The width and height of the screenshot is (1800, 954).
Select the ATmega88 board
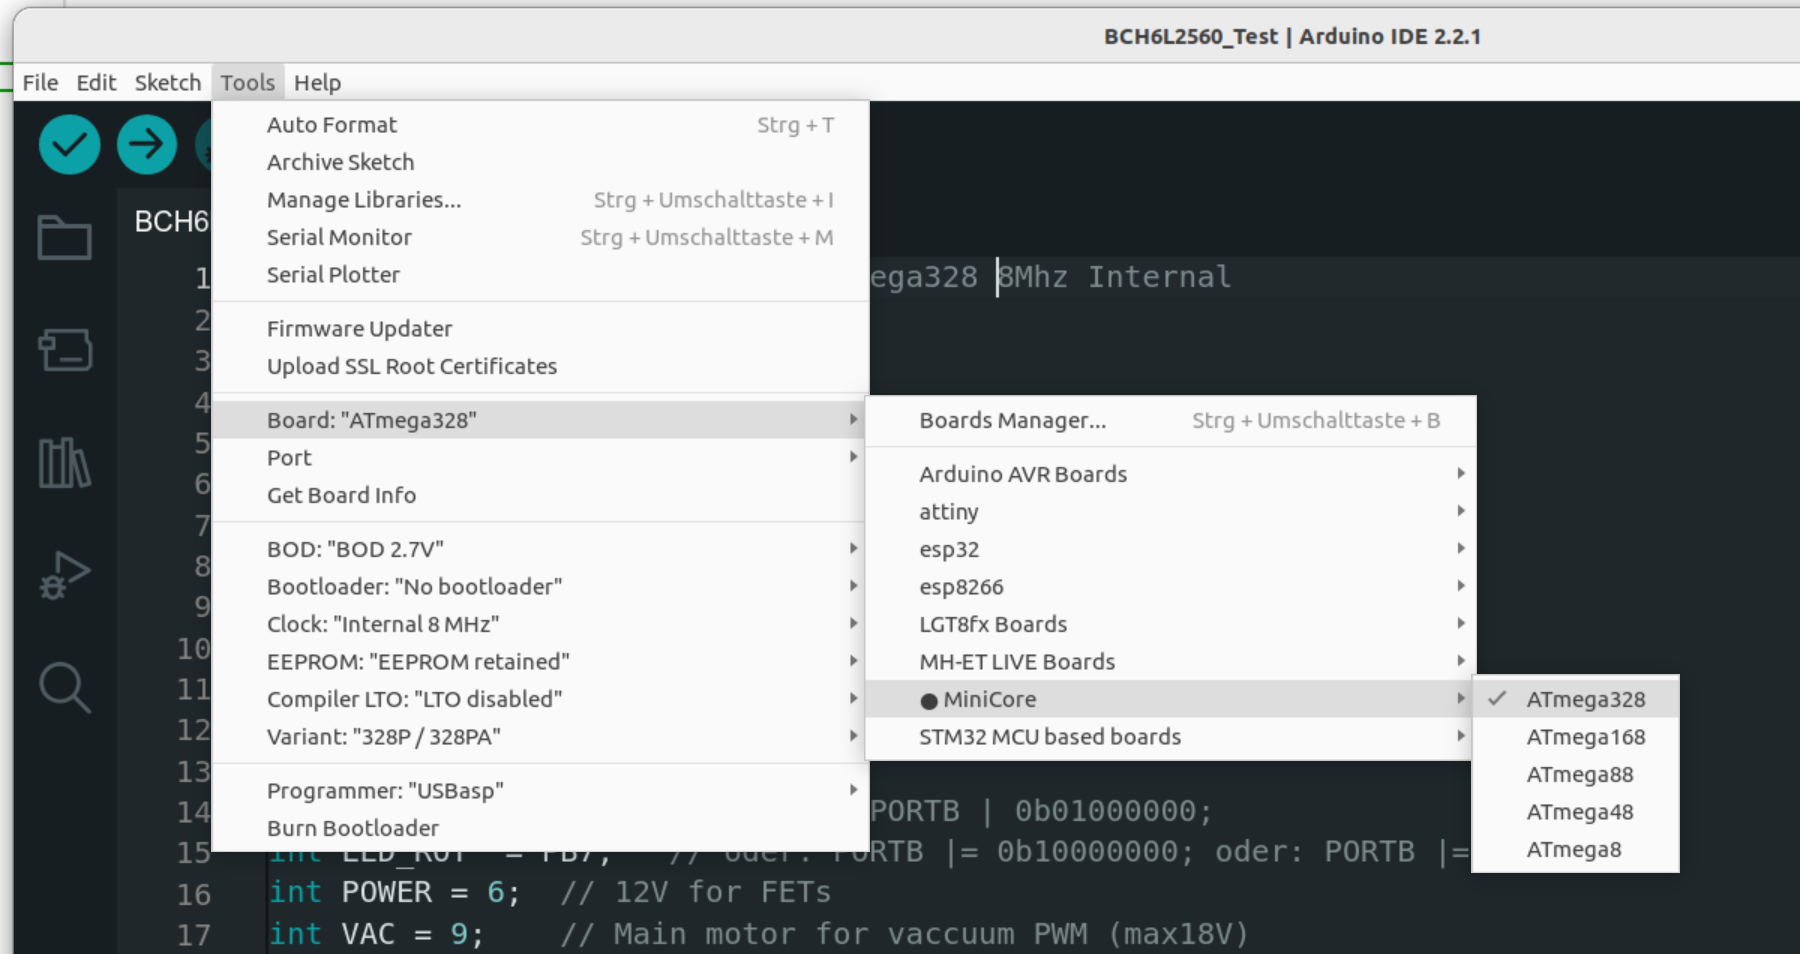pos(1576,774)
